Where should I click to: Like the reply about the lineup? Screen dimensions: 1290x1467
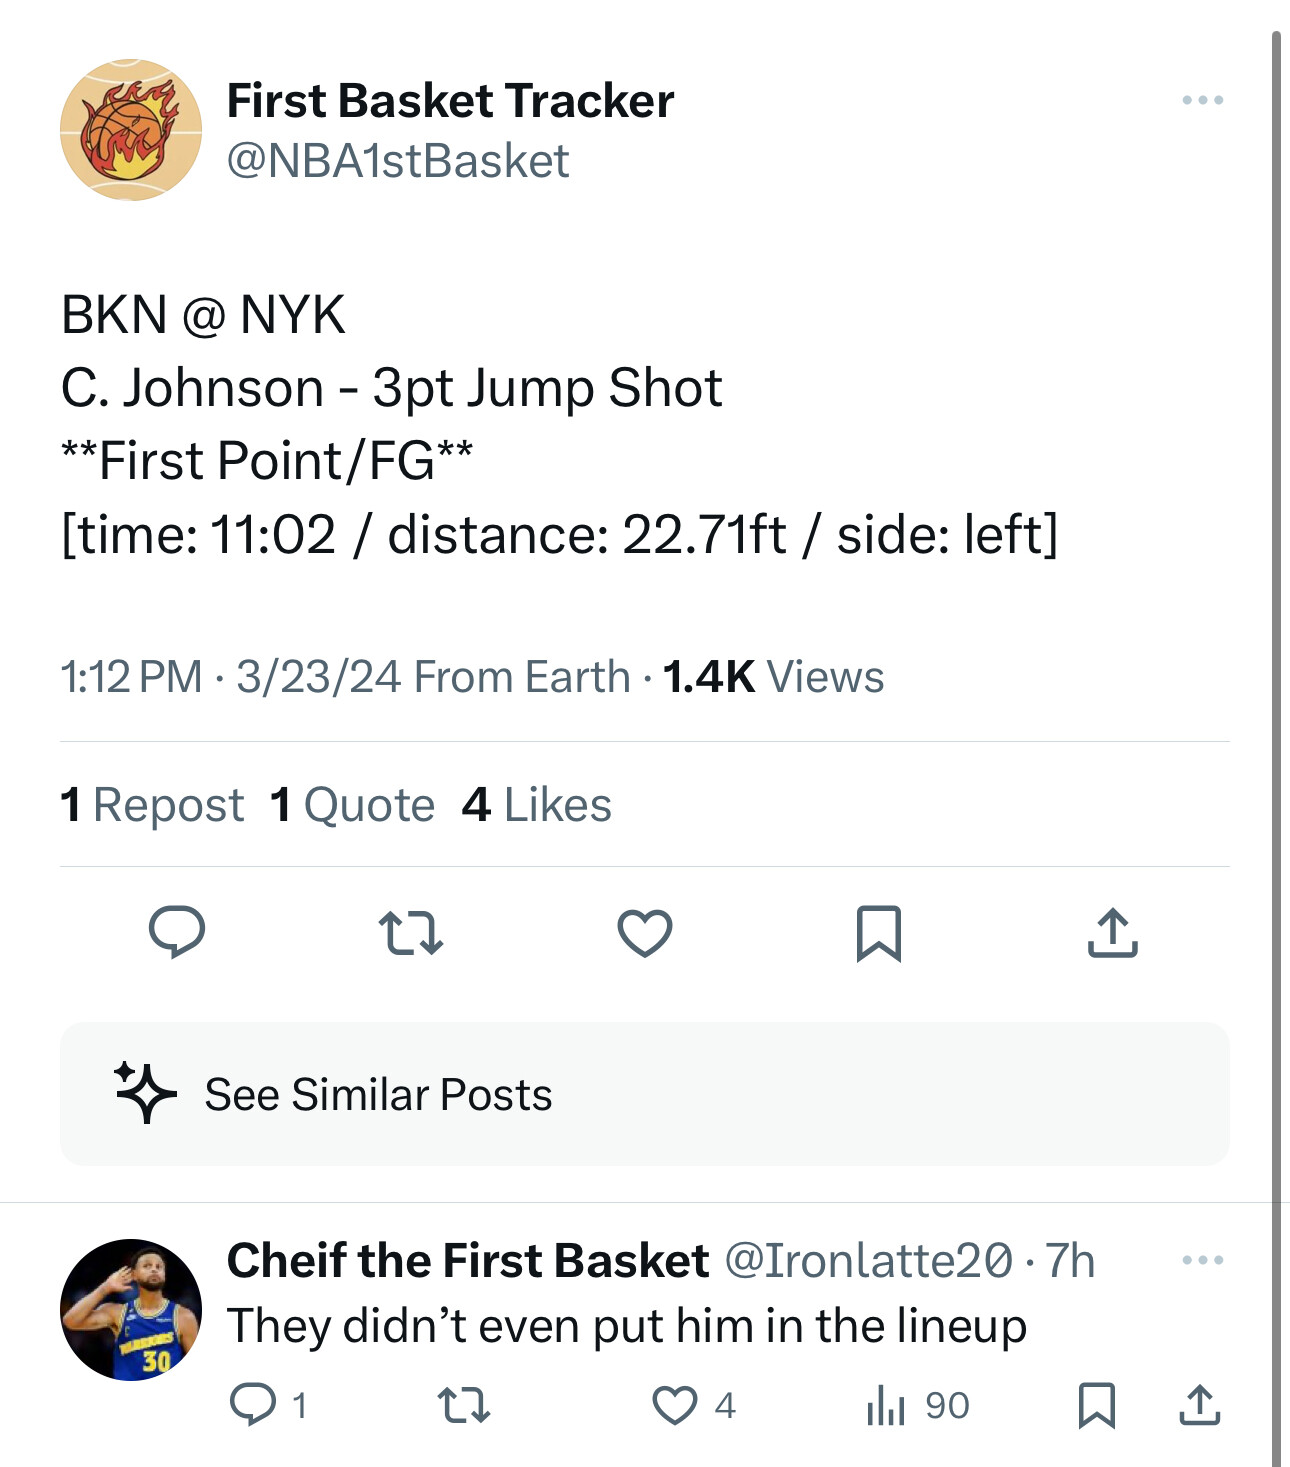[676, 1405]
